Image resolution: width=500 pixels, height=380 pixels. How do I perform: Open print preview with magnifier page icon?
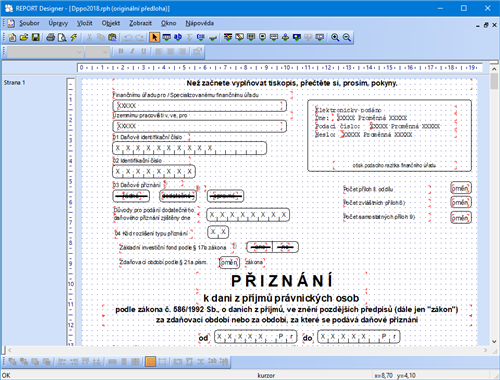62,37
